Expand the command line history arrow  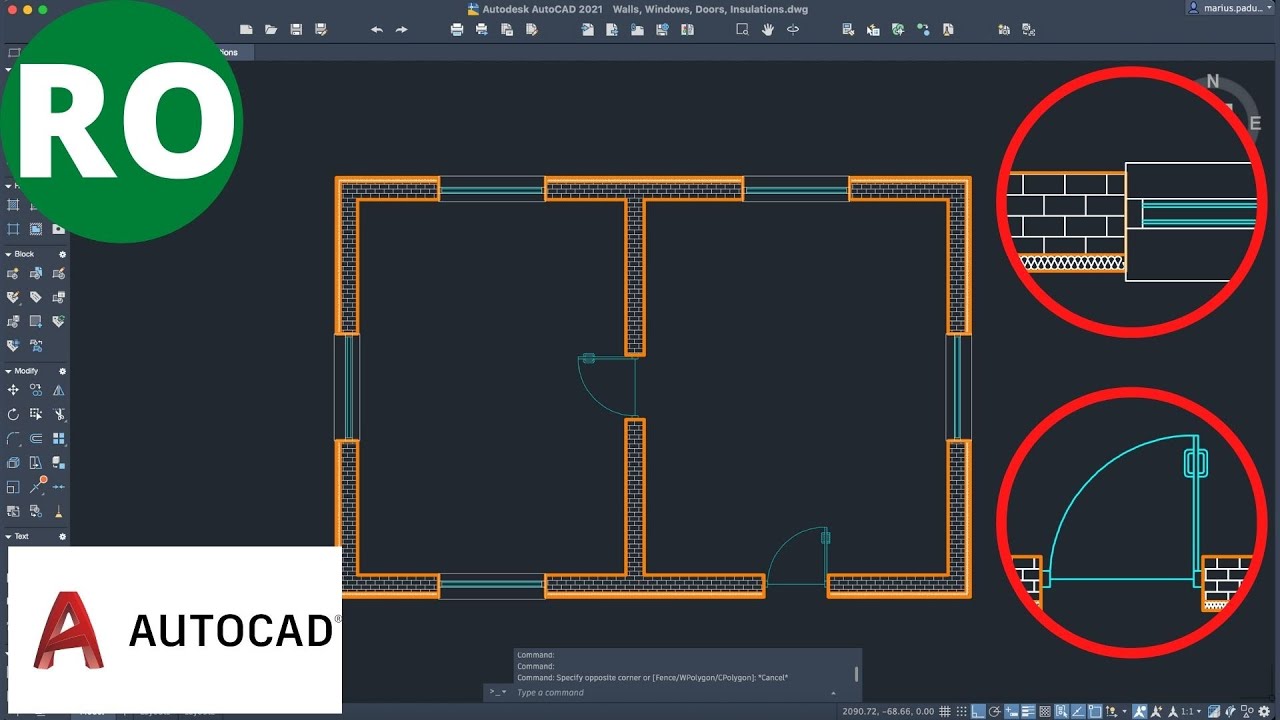coord(834,693)
